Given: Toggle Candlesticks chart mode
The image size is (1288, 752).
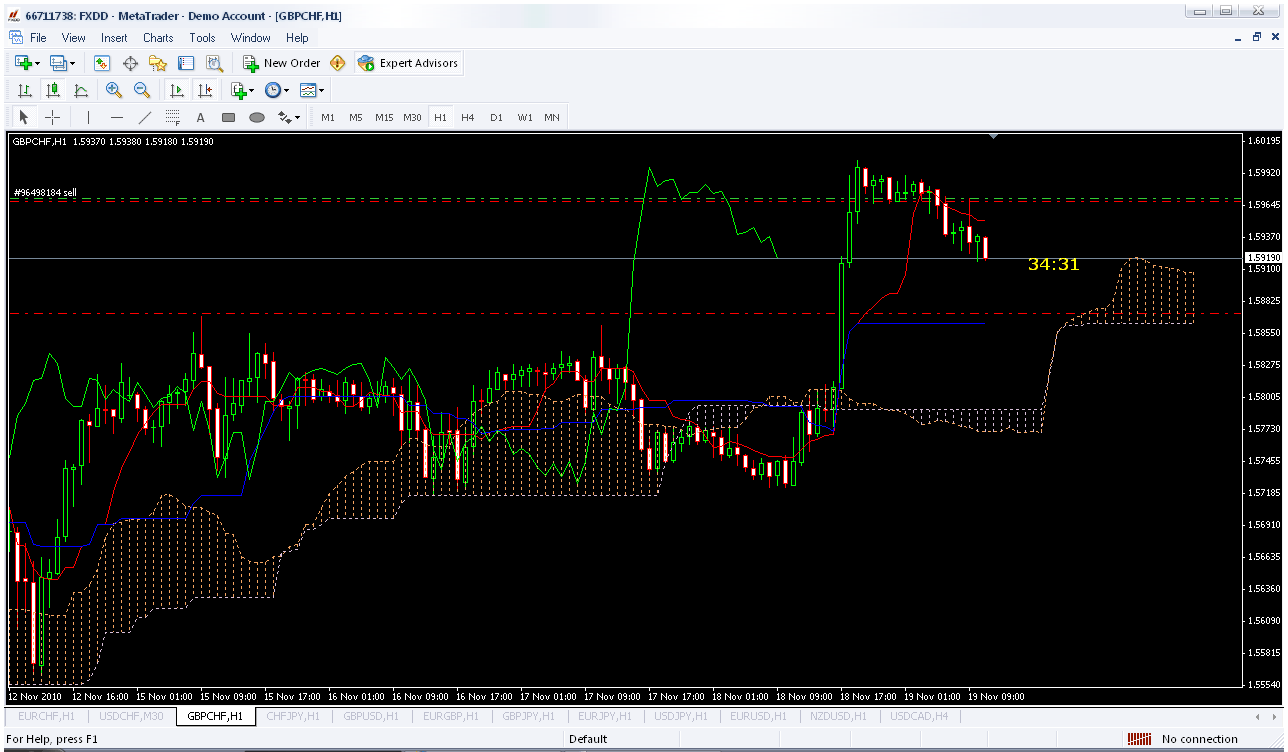Looking at the screenshot, I should click(x=54, y=90).
